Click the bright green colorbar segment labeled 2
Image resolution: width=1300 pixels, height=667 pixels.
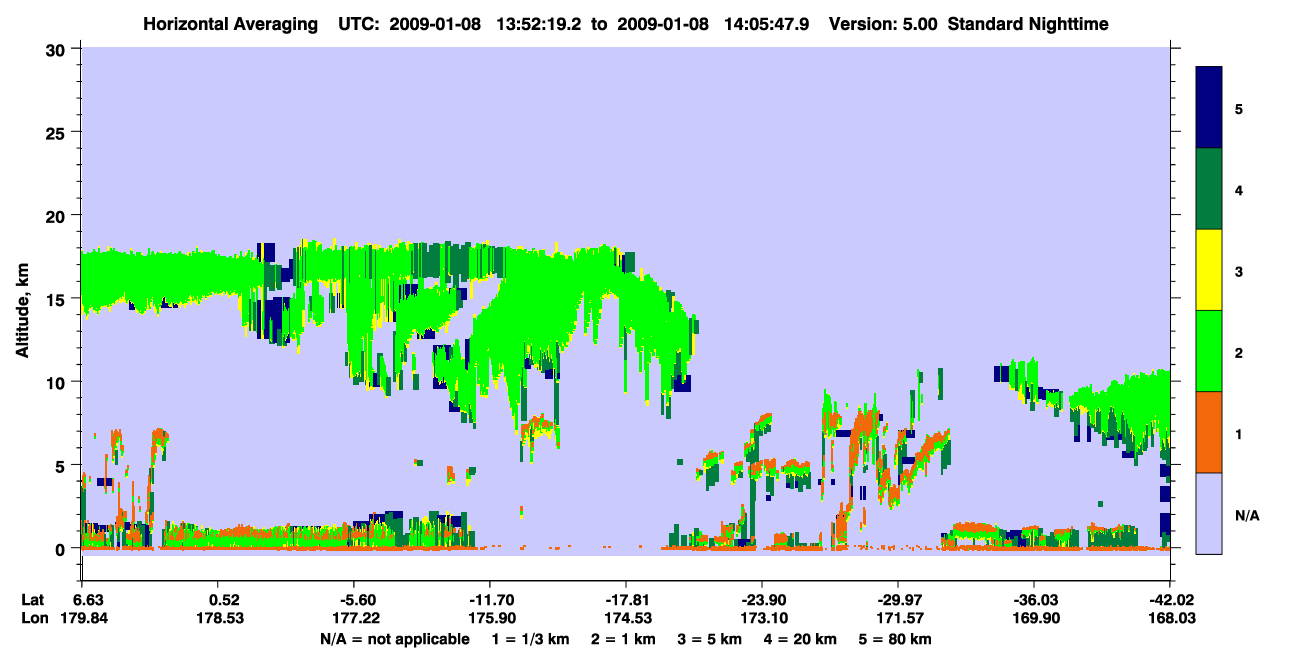pos(1209,351)
